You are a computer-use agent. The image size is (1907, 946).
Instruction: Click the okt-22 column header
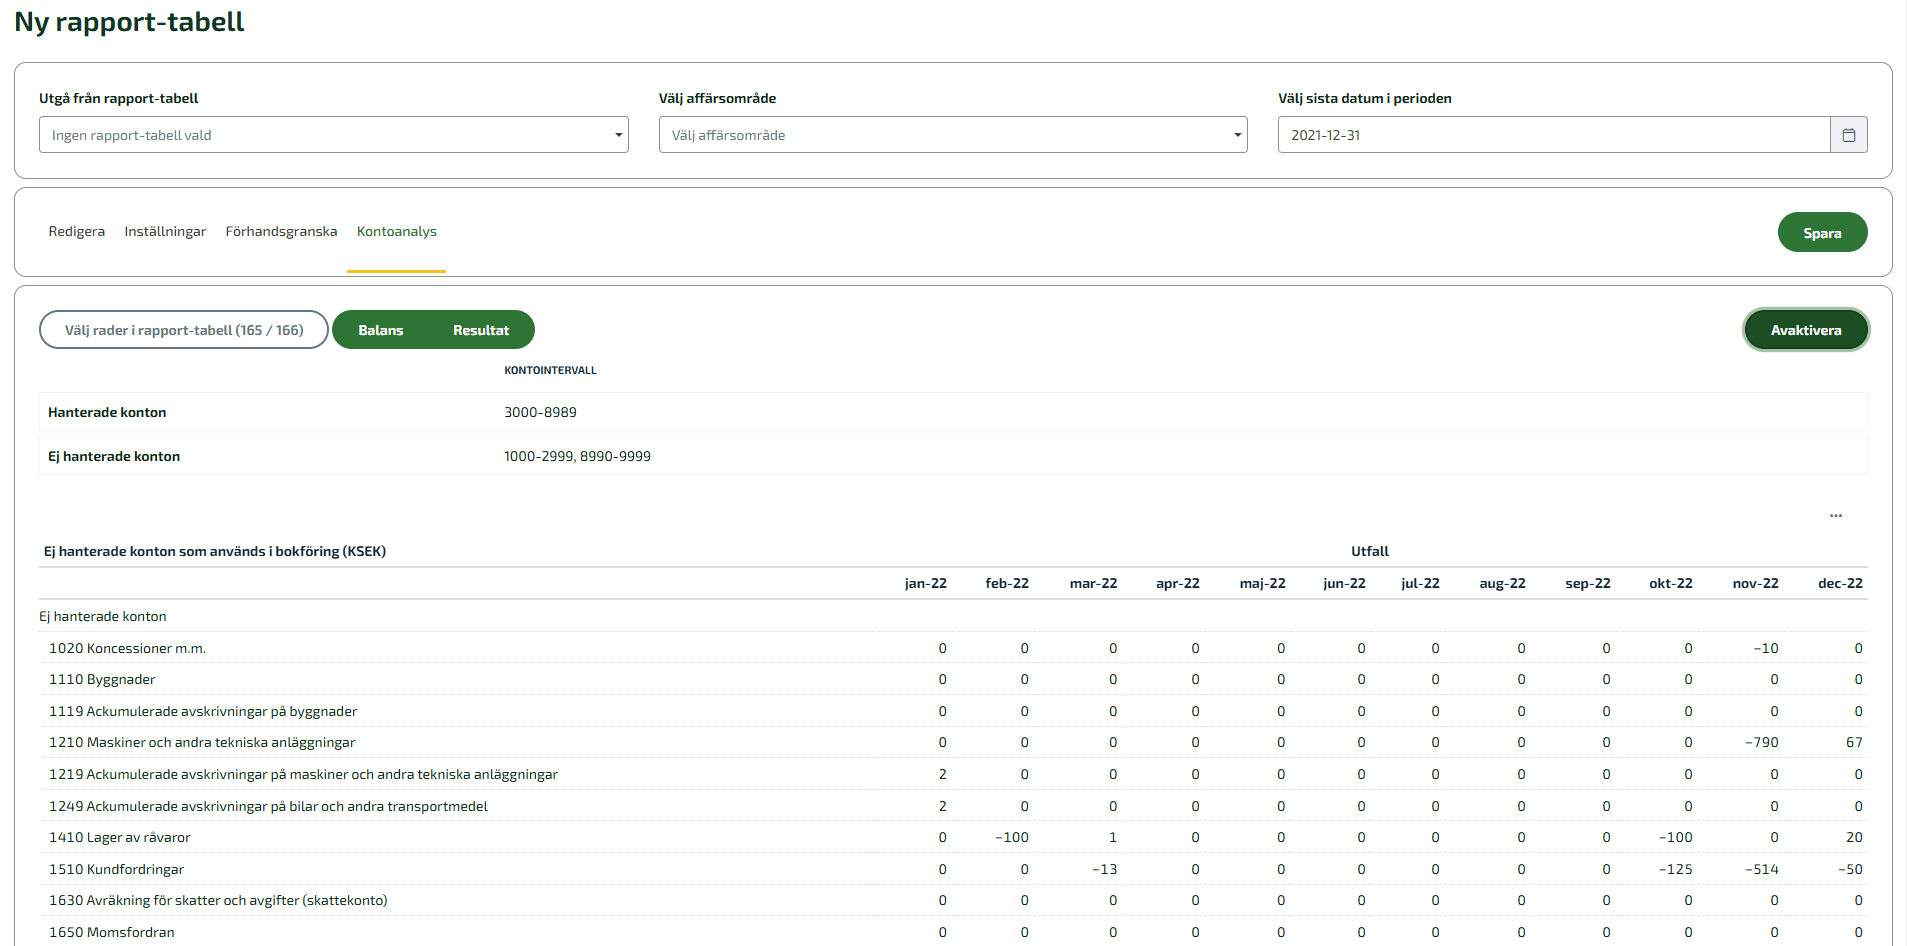coord(1671,583)
